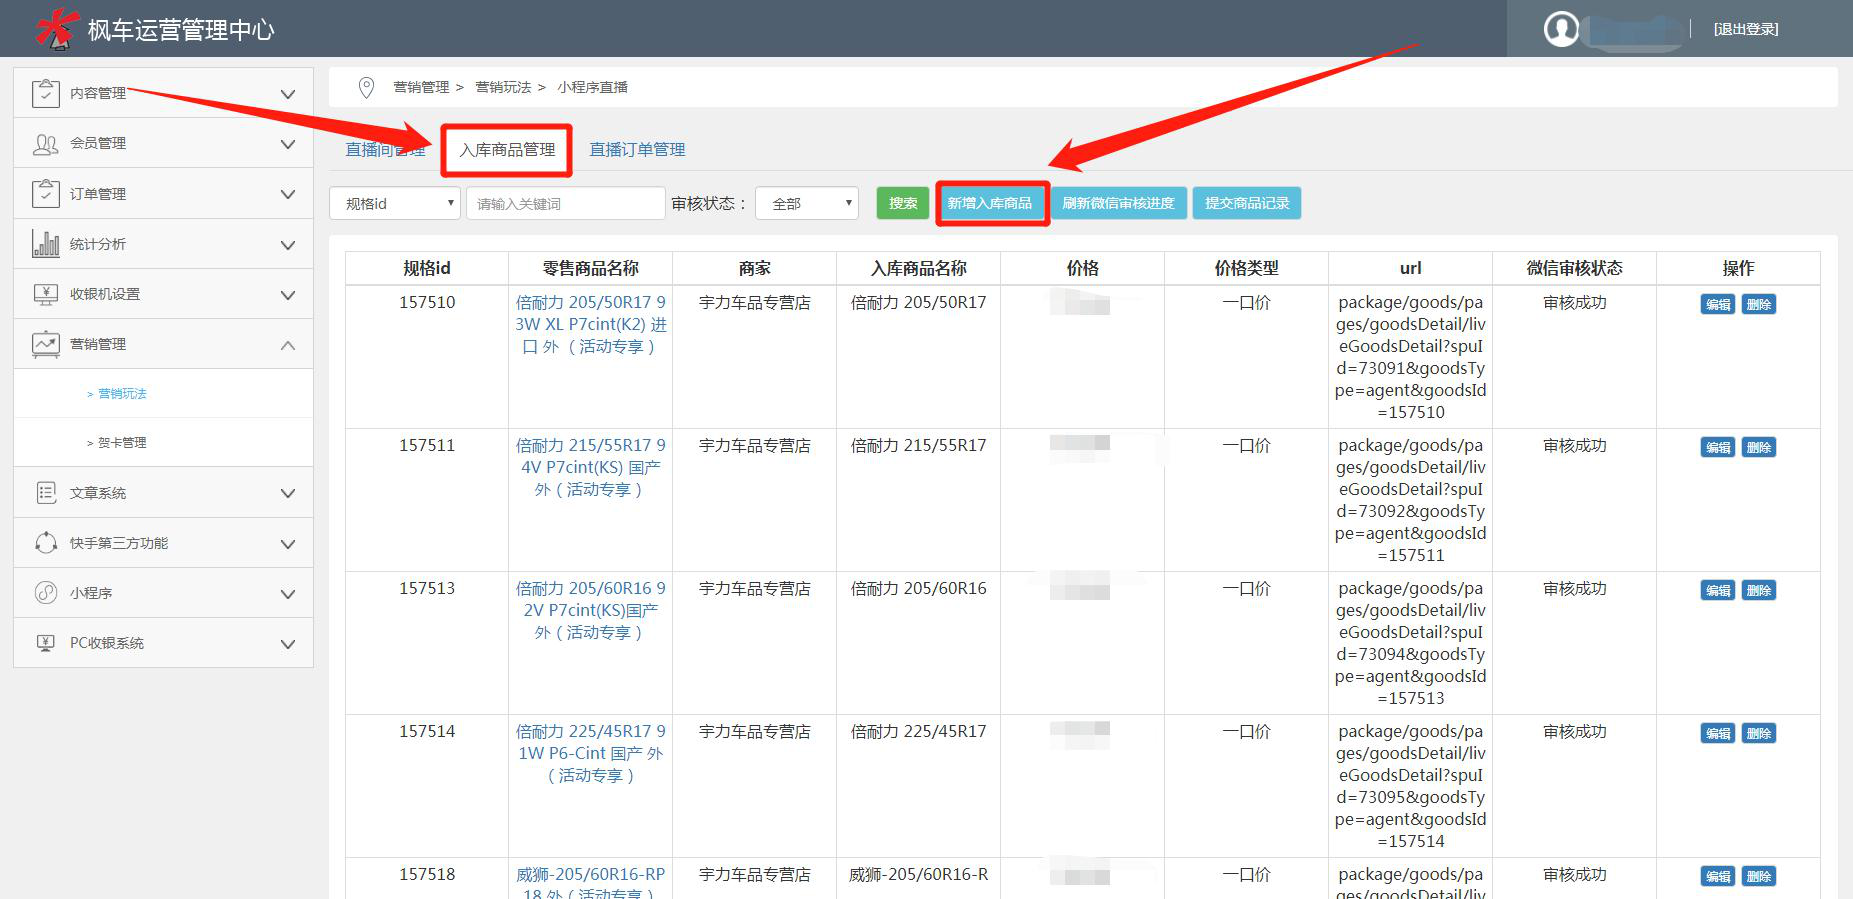Open the 贺卡管理 submenu item
1853x899 pixels.
pyautogui.click(x=122, y=443)
